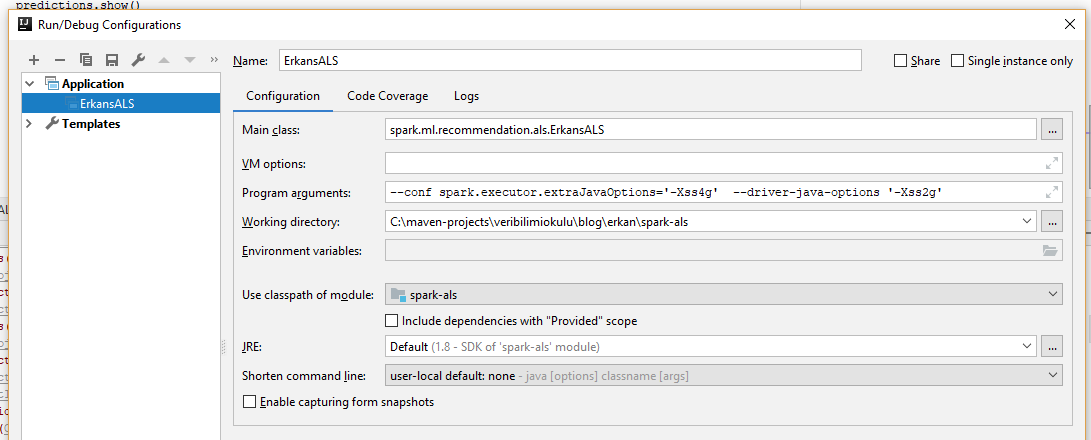Toggle Include dependencies with Provided scope

tap(392, 321)
